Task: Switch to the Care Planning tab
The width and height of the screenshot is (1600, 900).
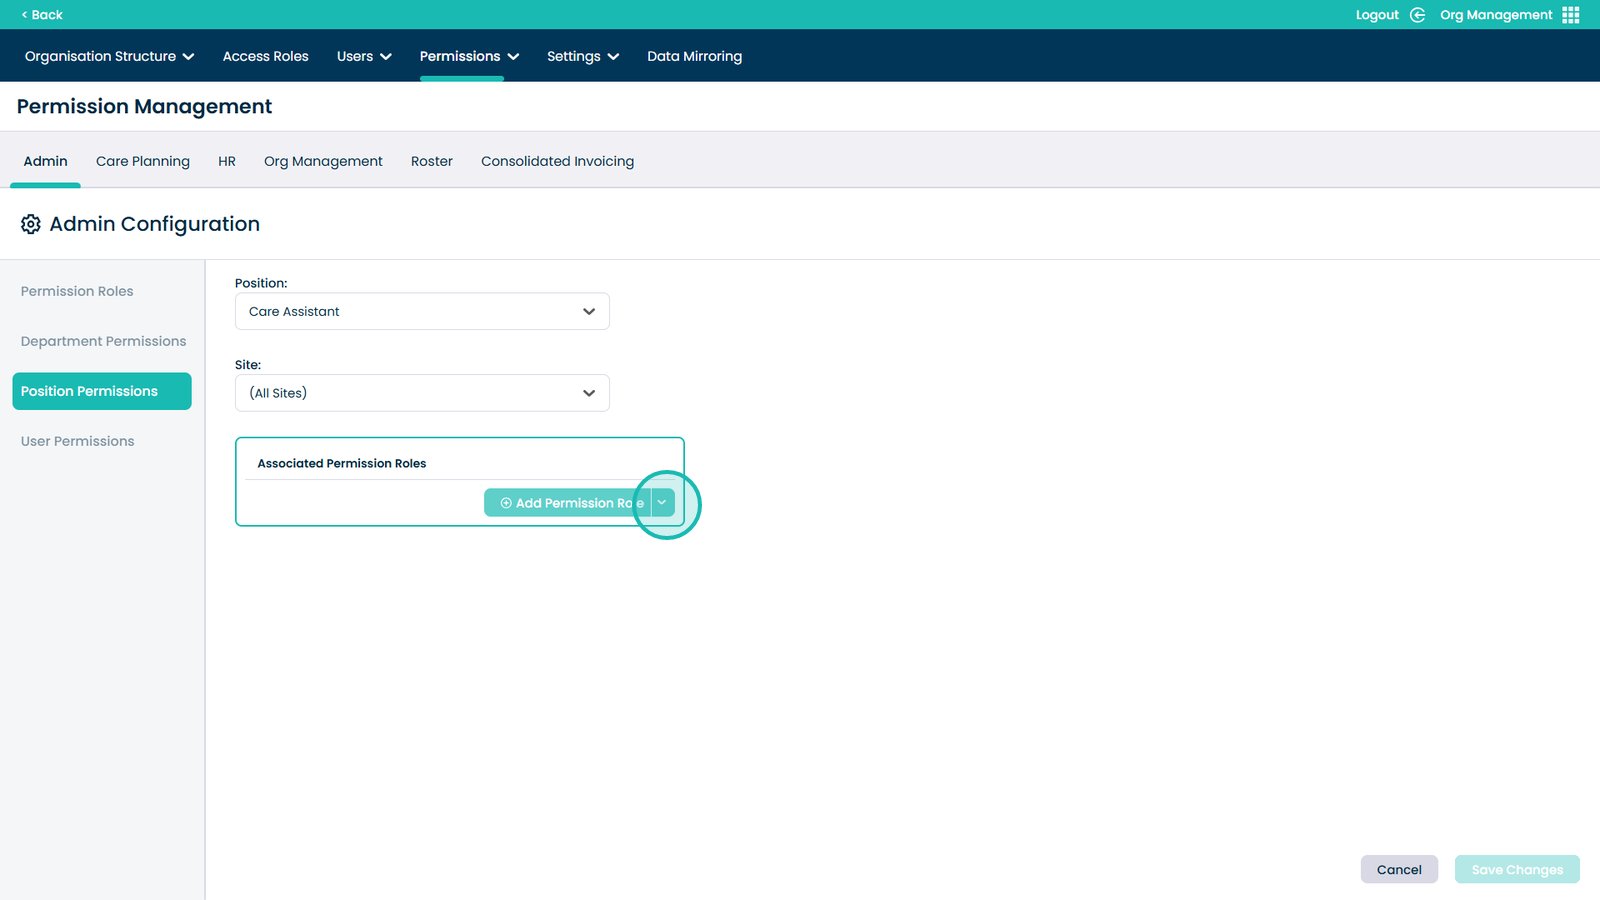Action: [143, 161]
